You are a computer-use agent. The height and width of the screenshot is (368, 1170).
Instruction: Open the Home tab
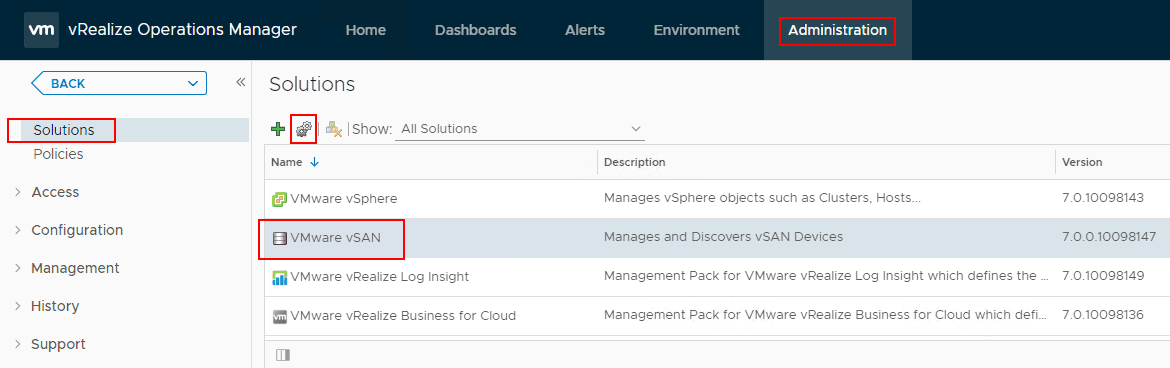(x=366, y=31)
